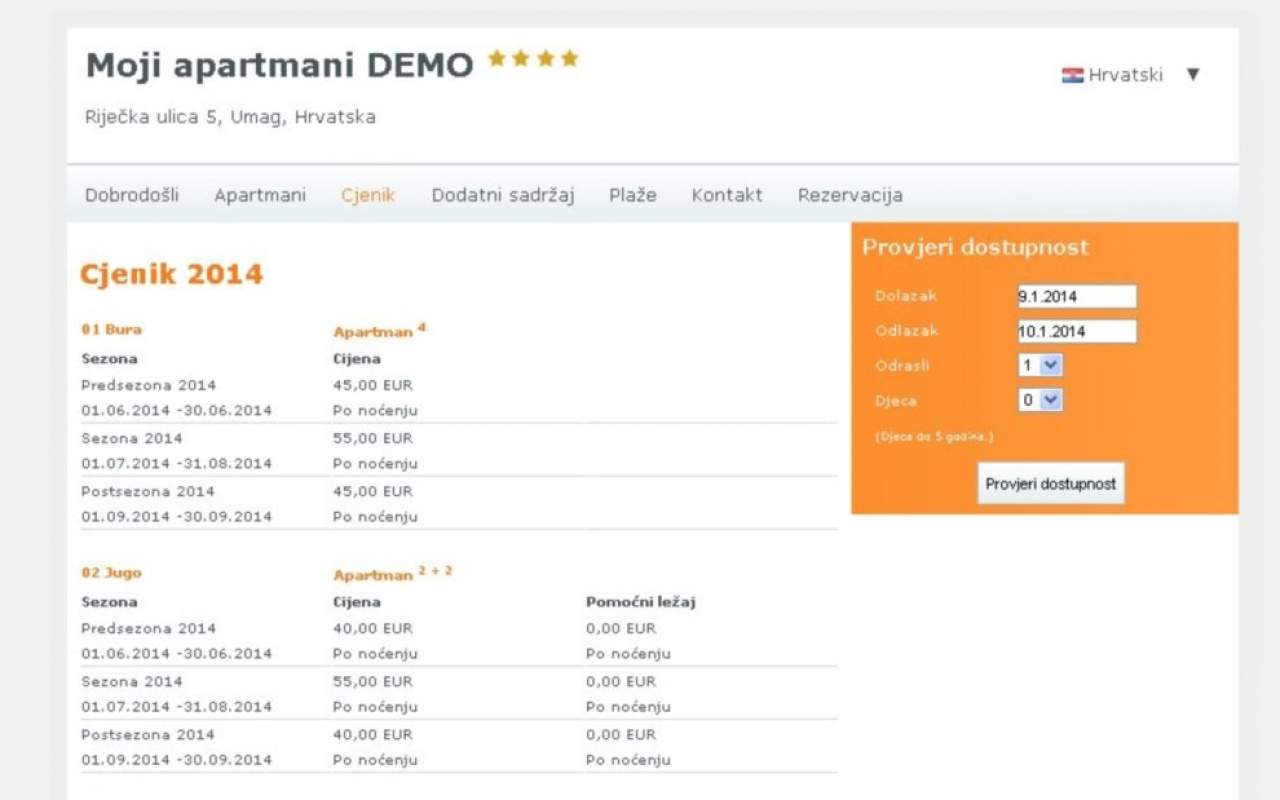Screen dimensions: 1280x800
Task: Click Apartman 2 + 2 label for Jugo
Action: pyautogui.click(x=393, y=574)
